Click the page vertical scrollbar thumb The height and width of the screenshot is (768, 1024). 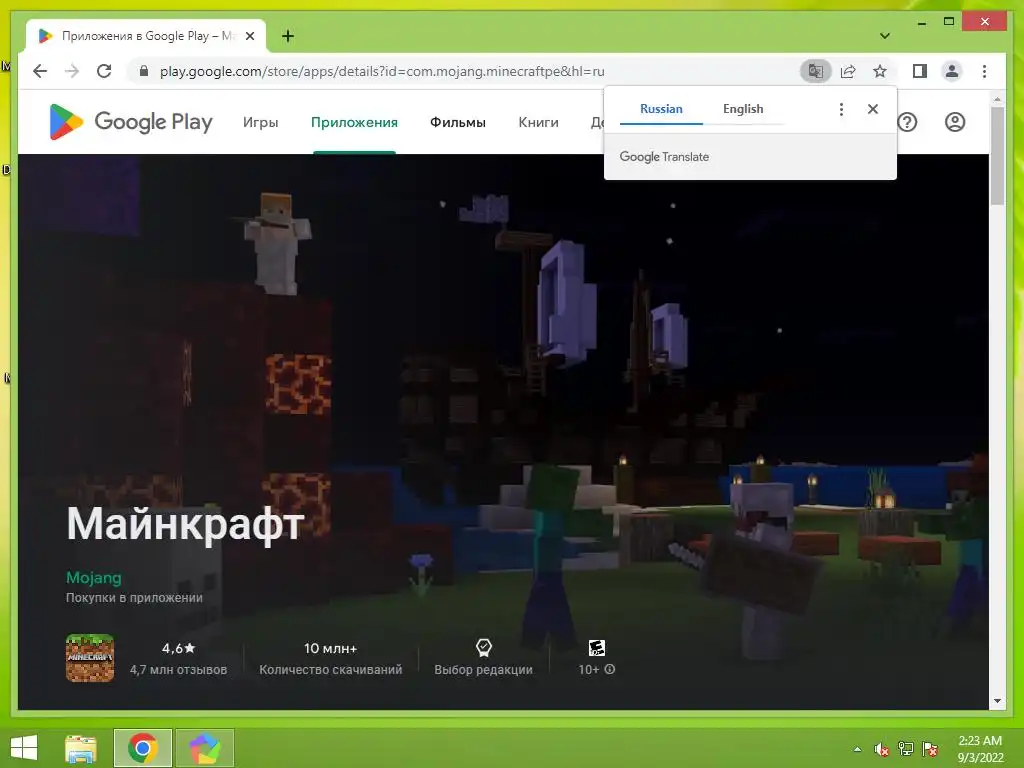point(997,155)
